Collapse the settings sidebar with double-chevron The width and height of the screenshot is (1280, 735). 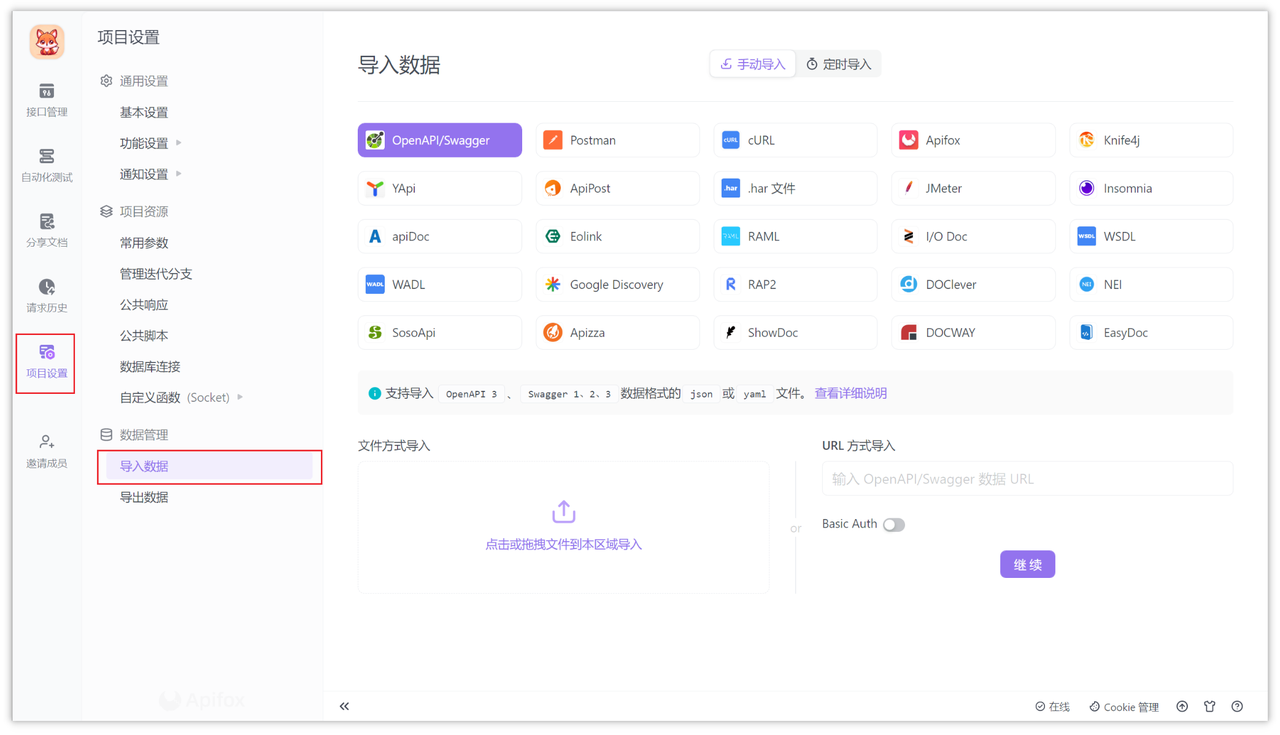(x=344, y=706)
